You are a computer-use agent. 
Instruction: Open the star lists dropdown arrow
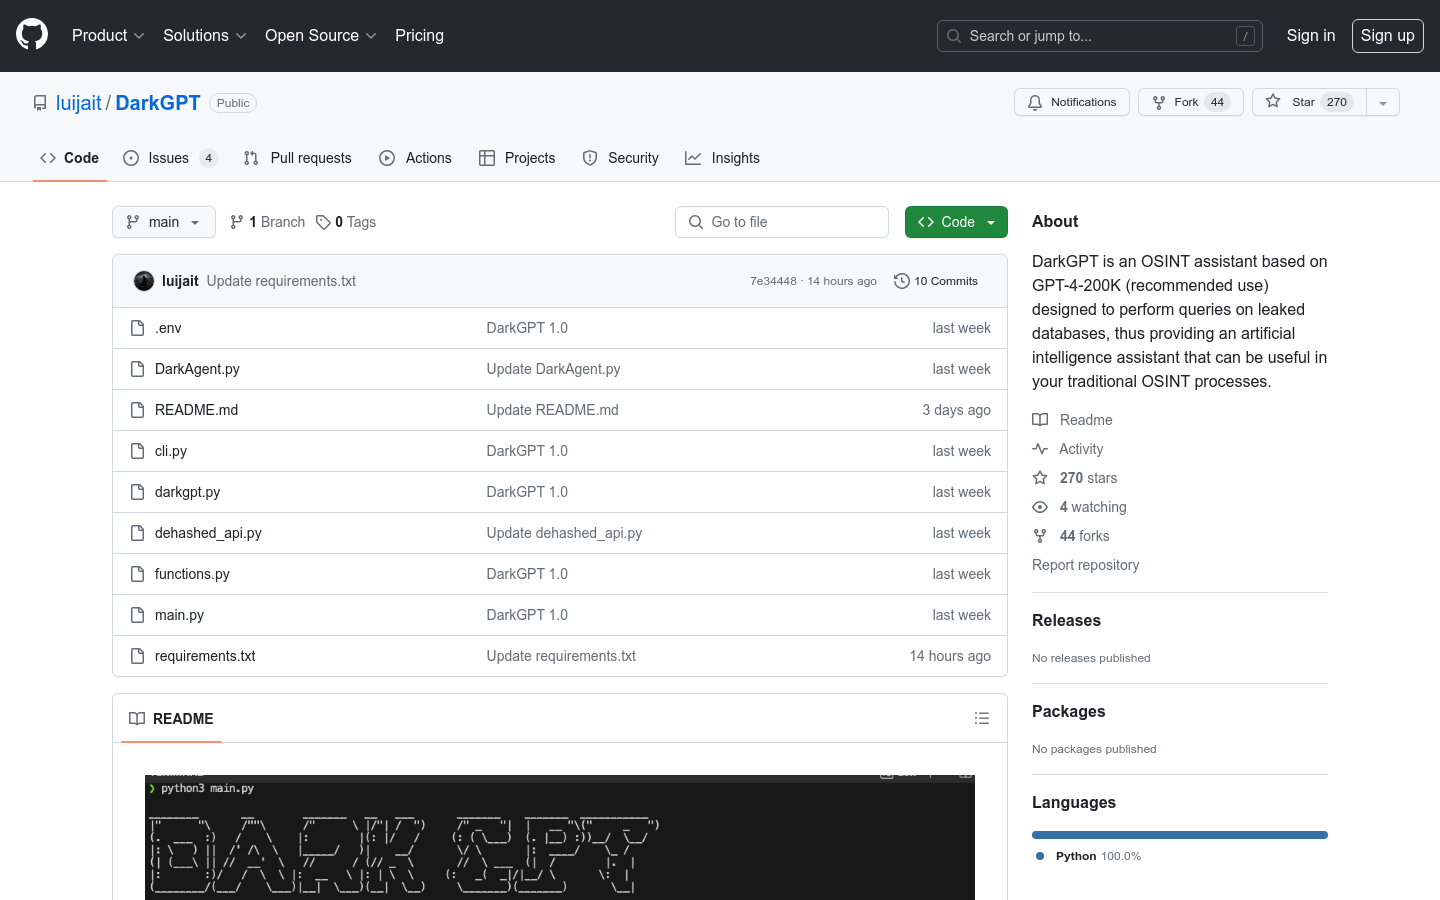point(1383,102)
